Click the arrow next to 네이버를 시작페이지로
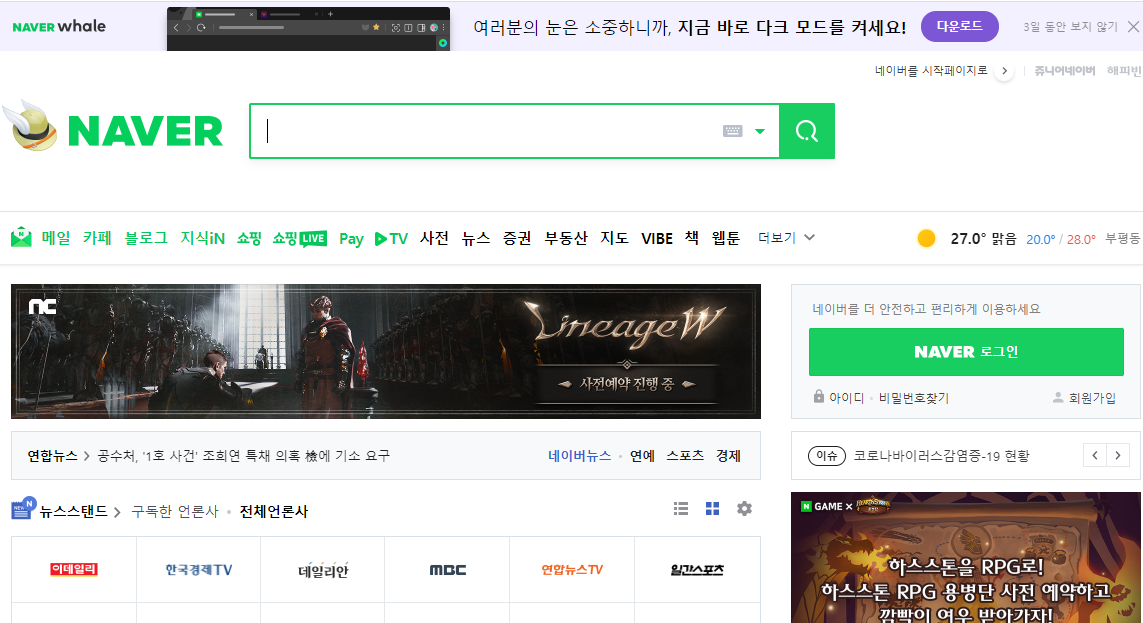The image size is (1143, 623). 1004,71
